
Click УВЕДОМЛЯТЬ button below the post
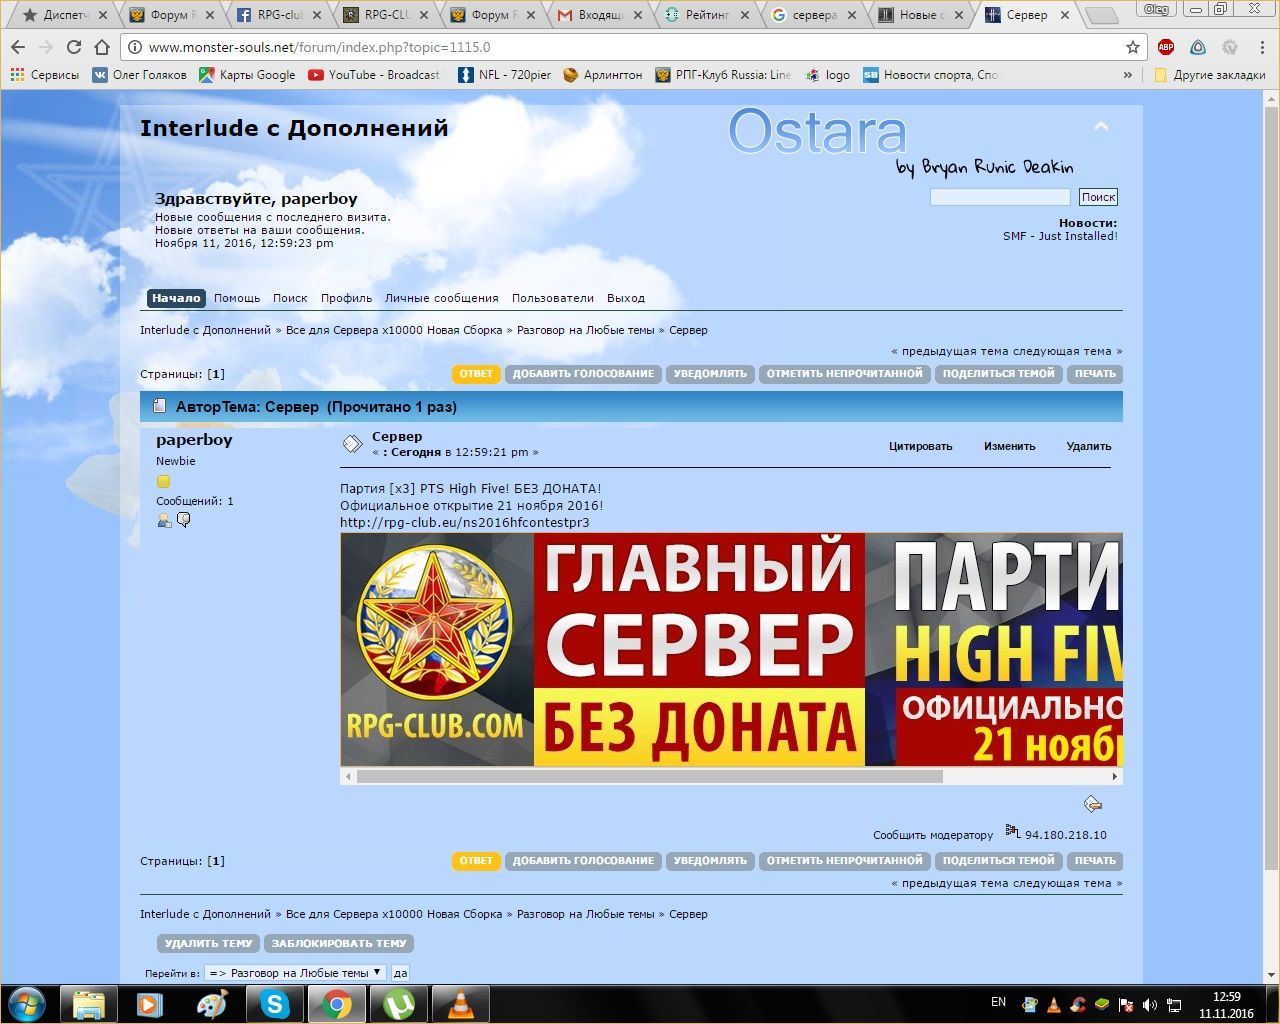710,861
